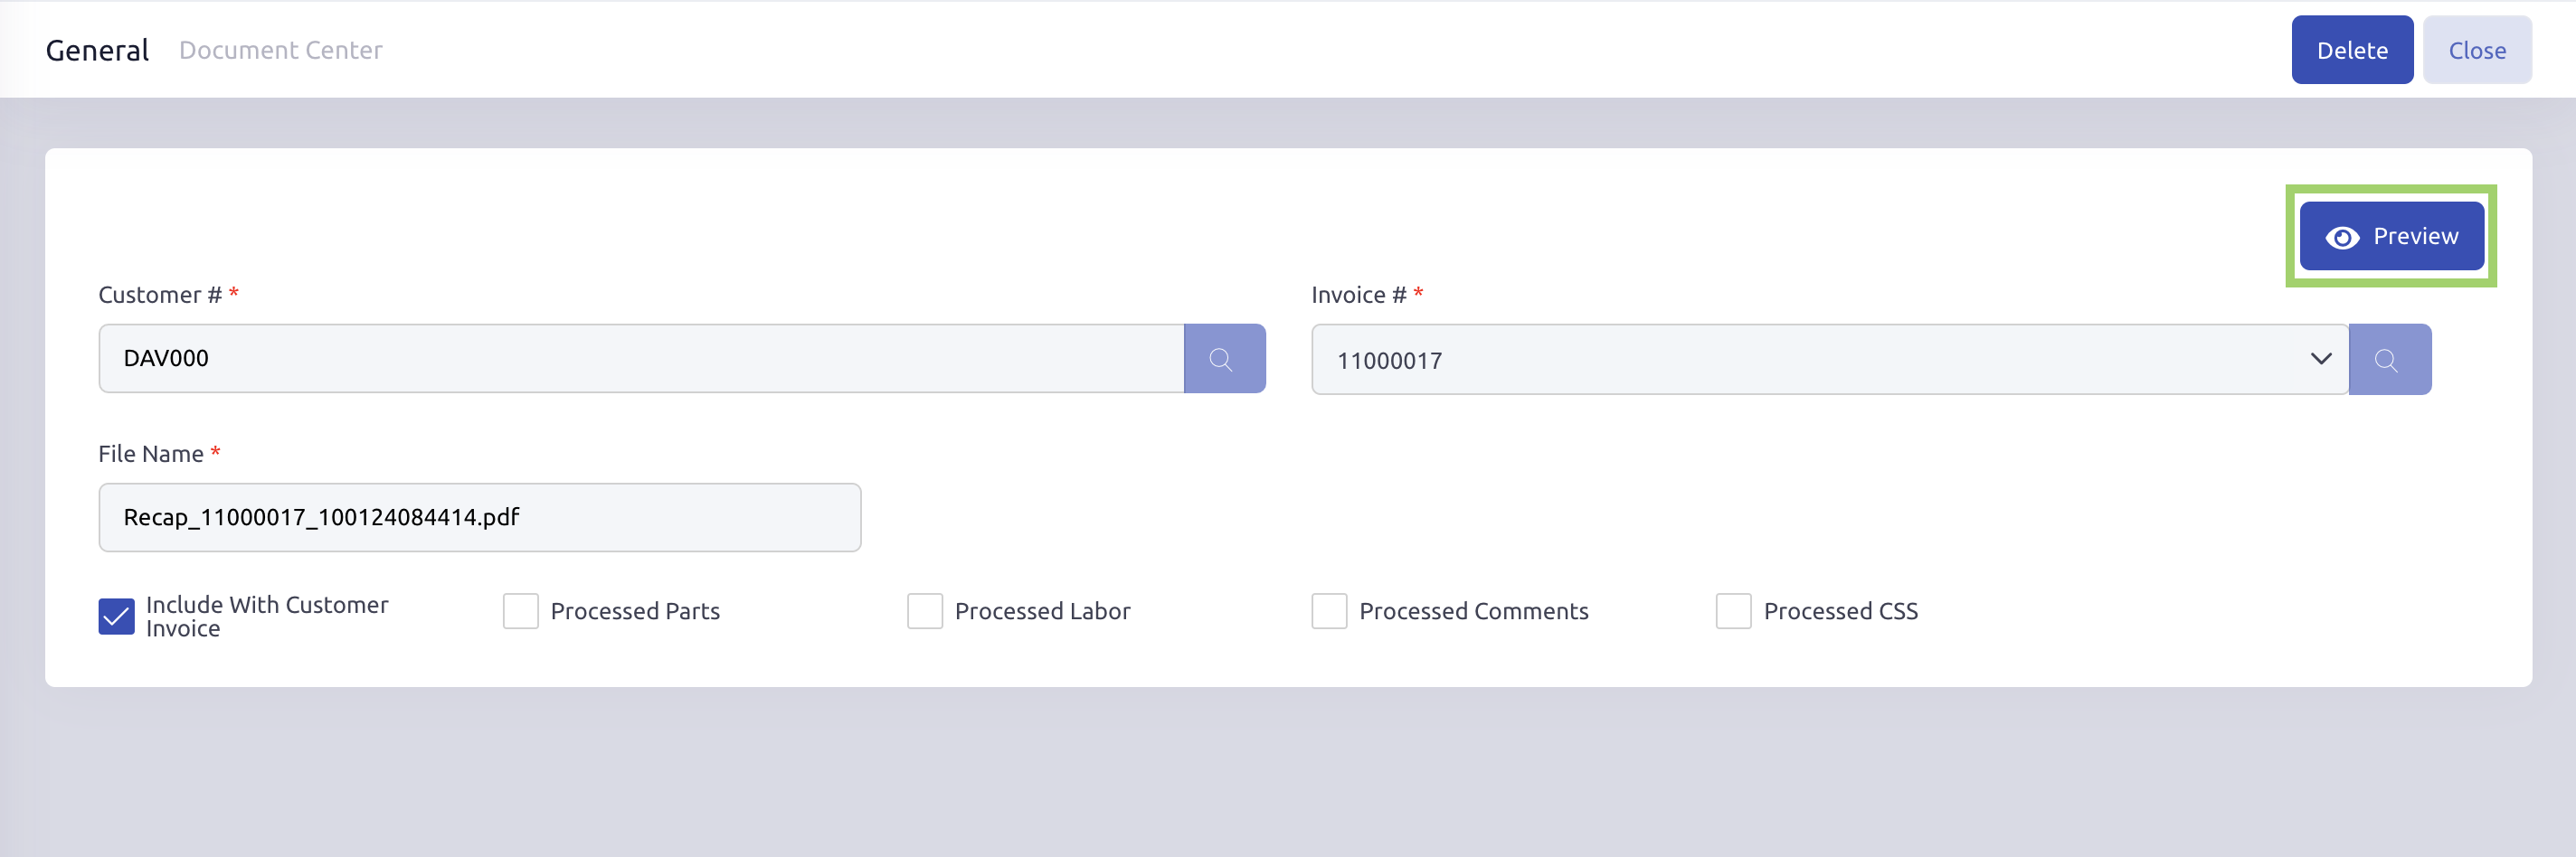Click the Processed Parts label text
This screenshot has height=857, width=2576.
(x=635, y=611)
